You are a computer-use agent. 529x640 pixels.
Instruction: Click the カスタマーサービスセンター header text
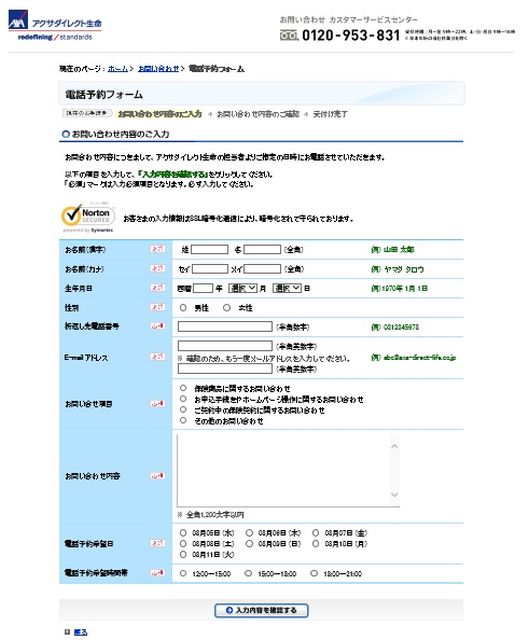coord(373,20)
